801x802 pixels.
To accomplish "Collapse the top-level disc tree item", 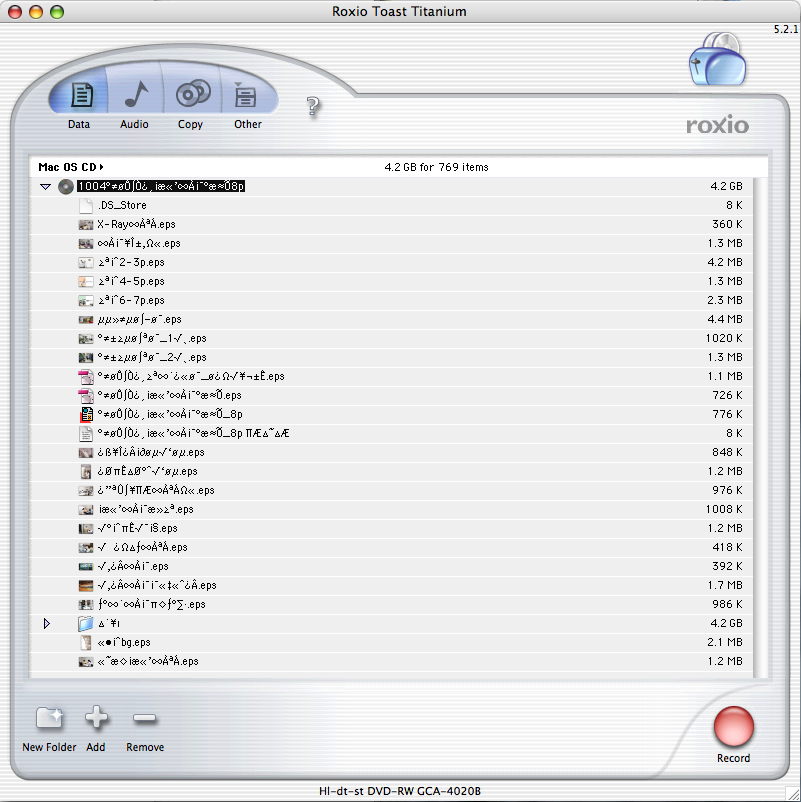I will (x=45, y=187).
